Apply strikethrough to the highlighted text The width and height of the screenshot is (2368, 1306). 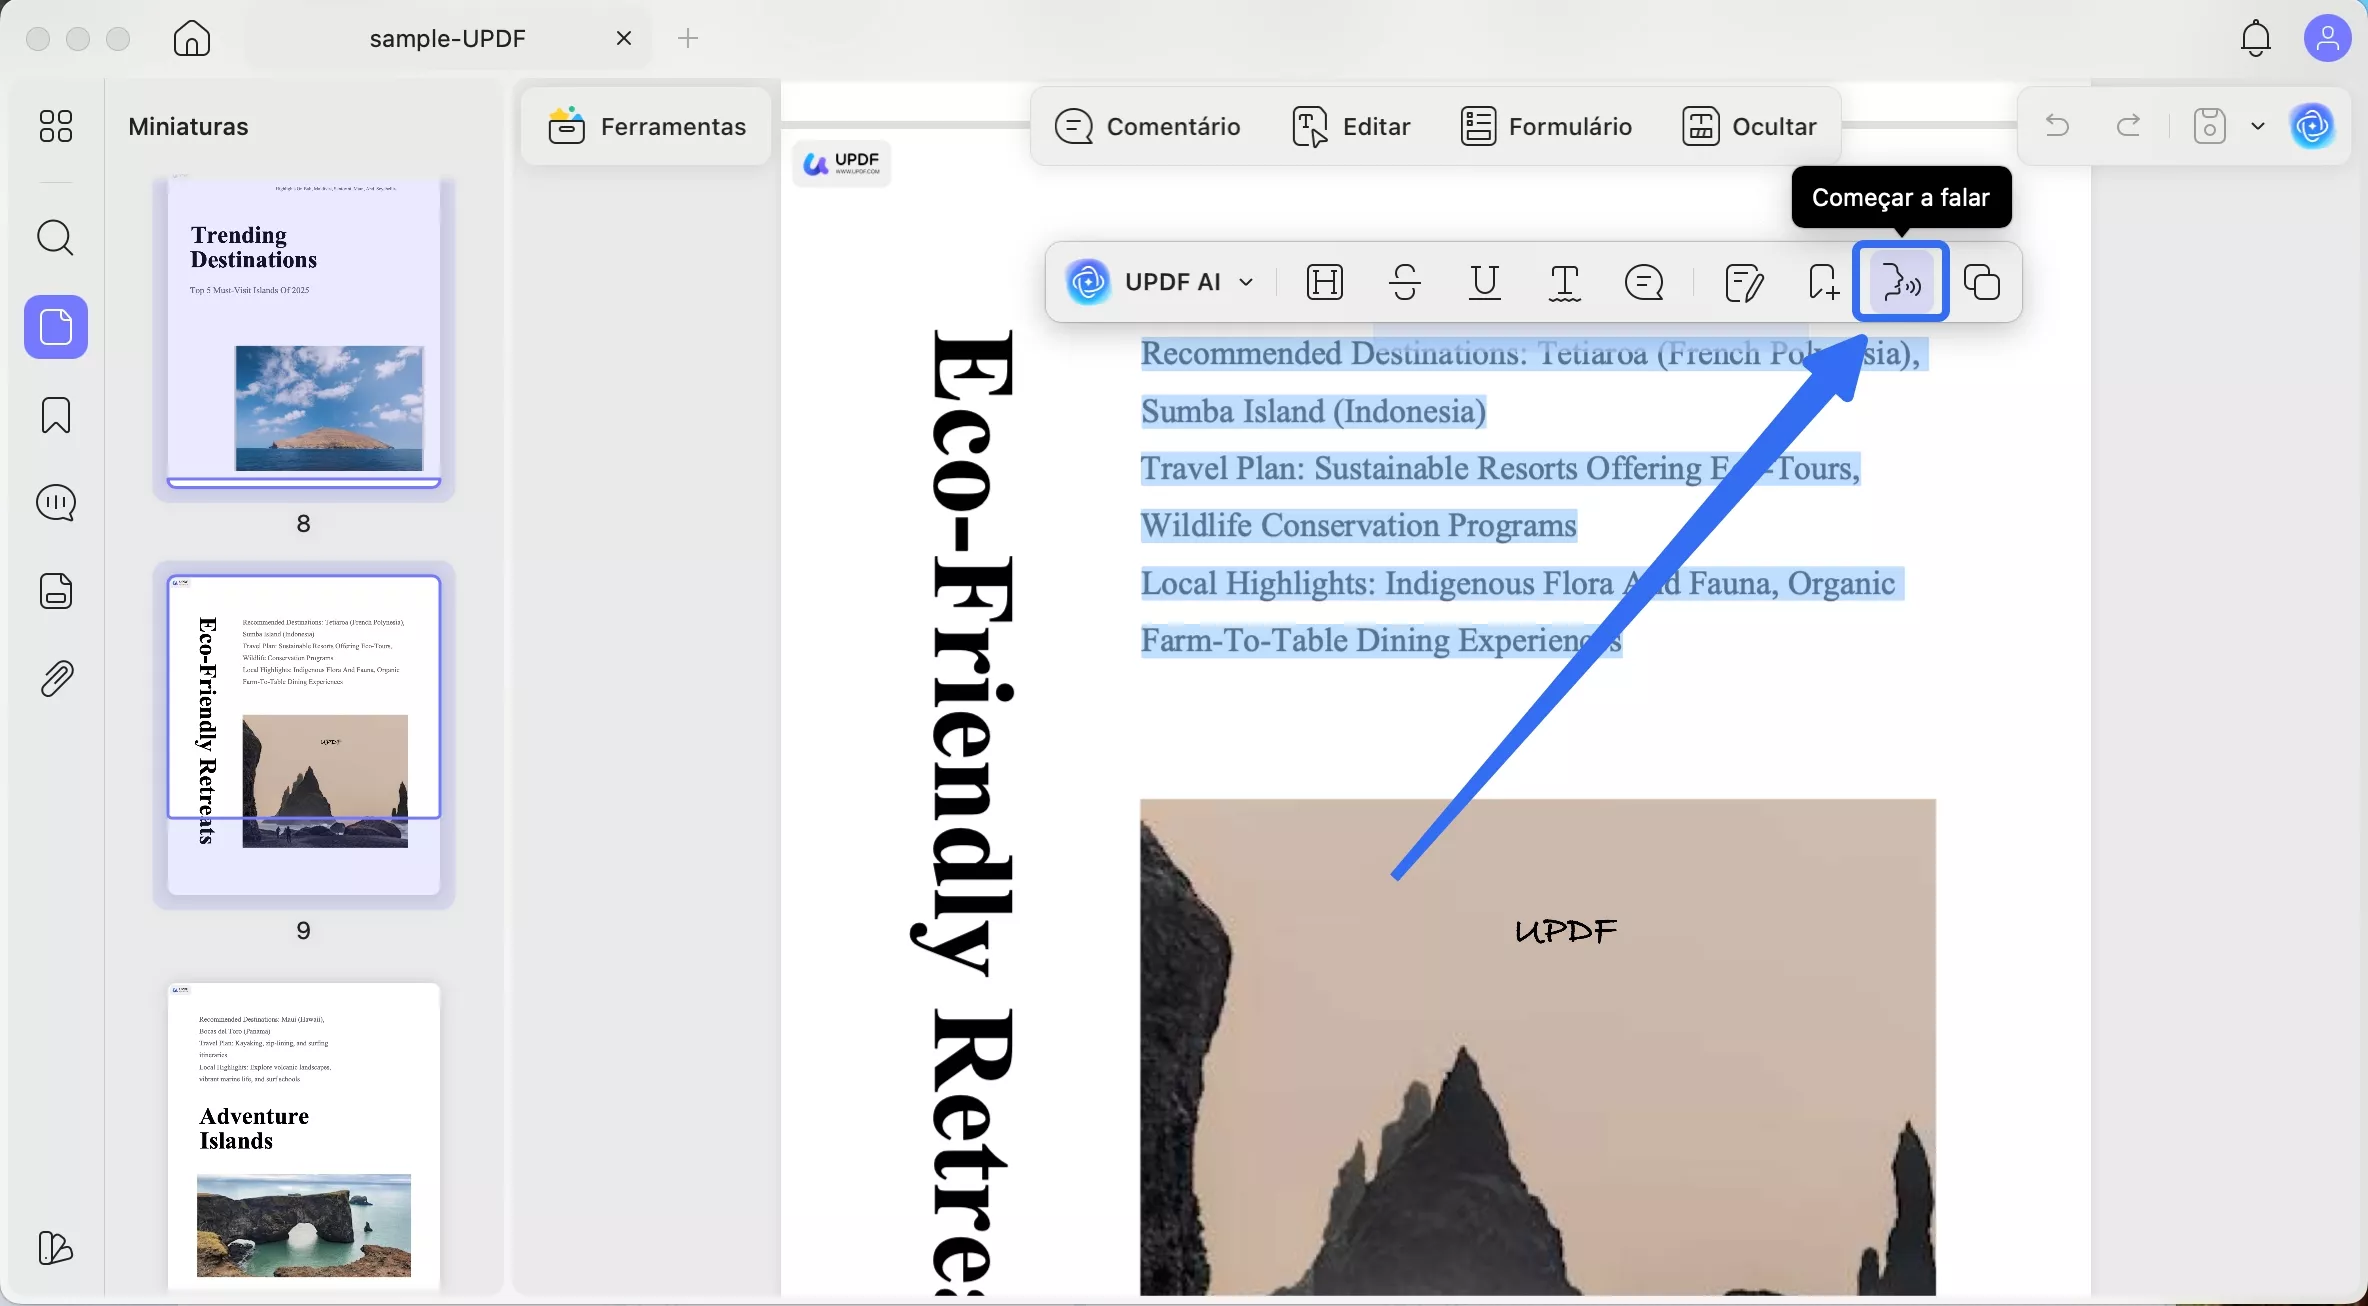tap(1404, 283)
